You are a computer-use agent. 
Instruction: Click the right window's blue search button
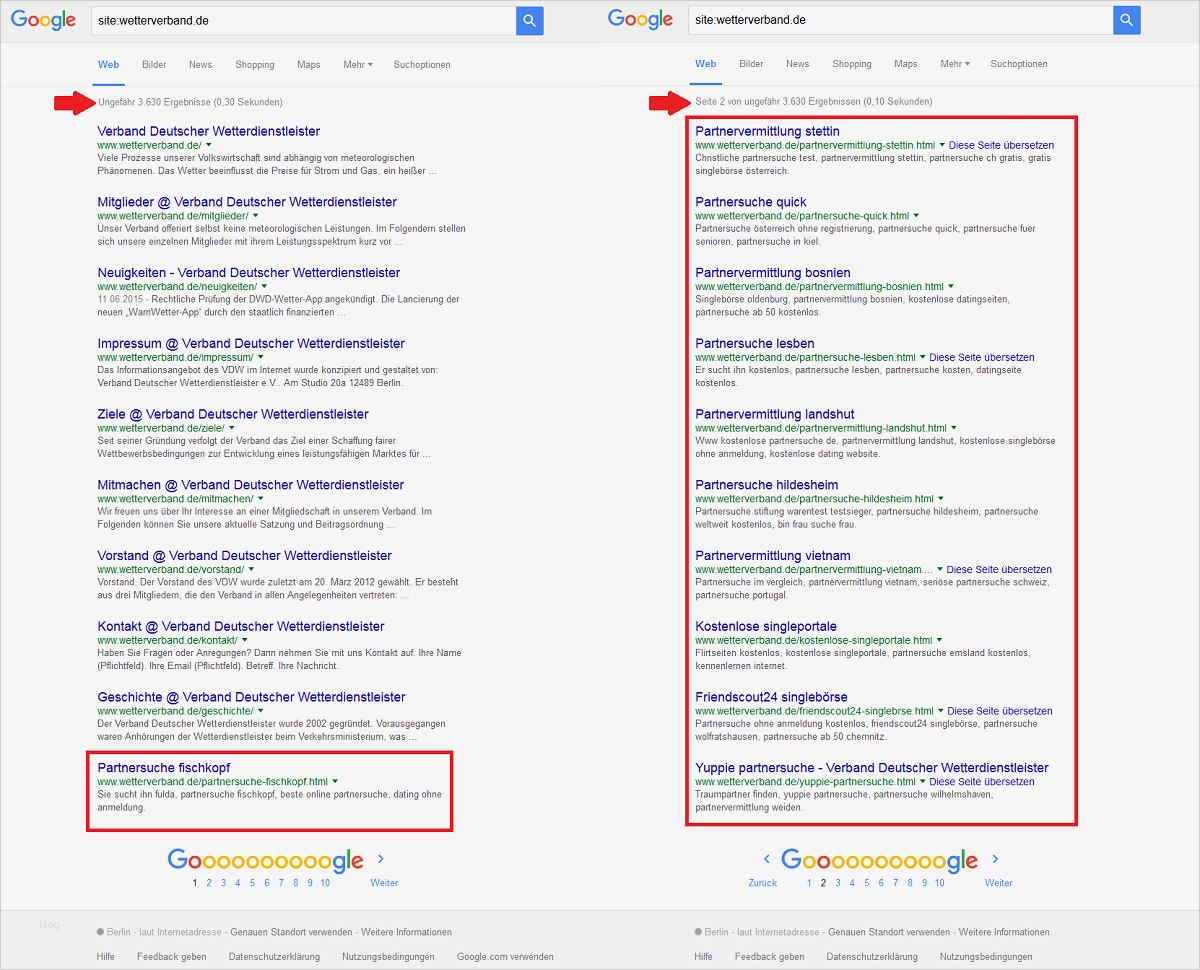pyautogui.click(x=1127, y=20)
